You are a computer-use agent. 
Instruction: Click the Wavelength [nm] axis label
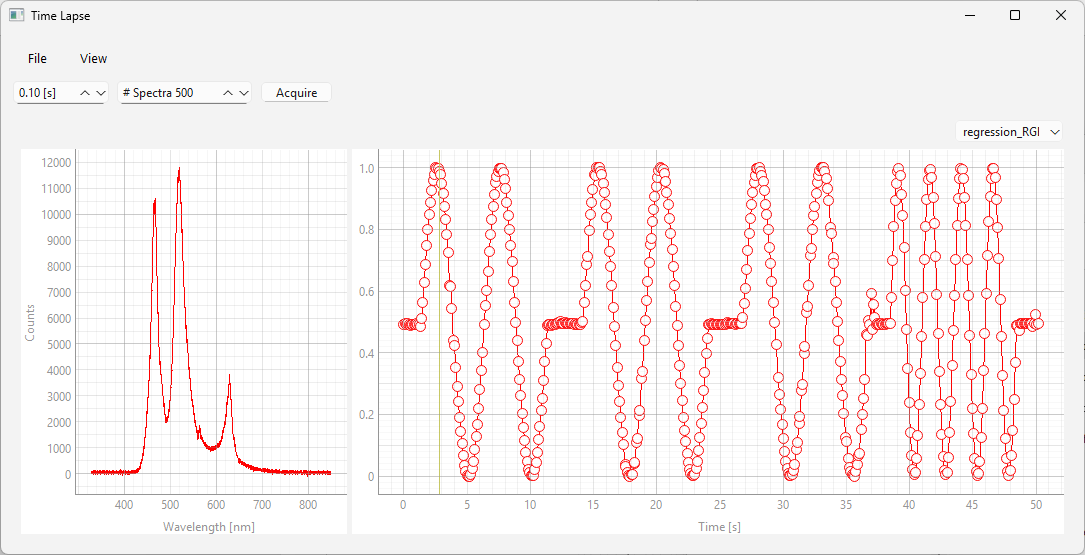pyautogui.click(x=210, y=526)
